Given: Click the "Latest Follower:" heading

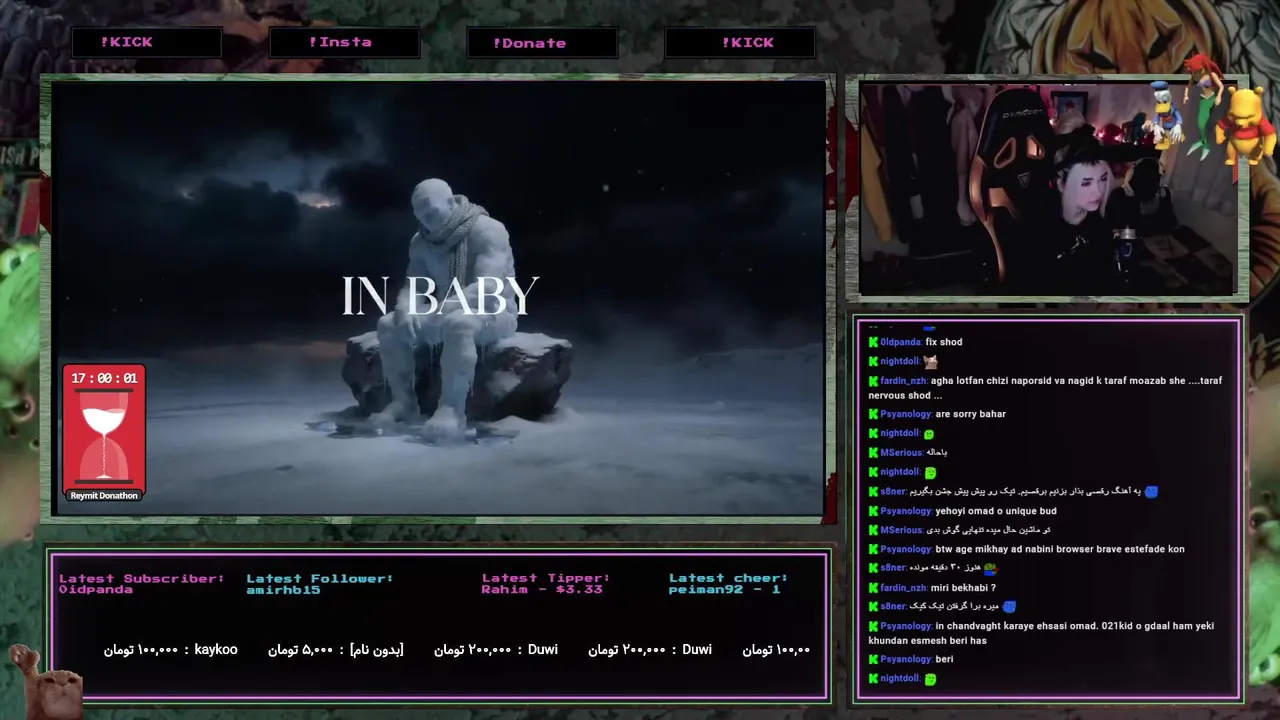Looking at the screenshot, I should [x=320, y=578].
